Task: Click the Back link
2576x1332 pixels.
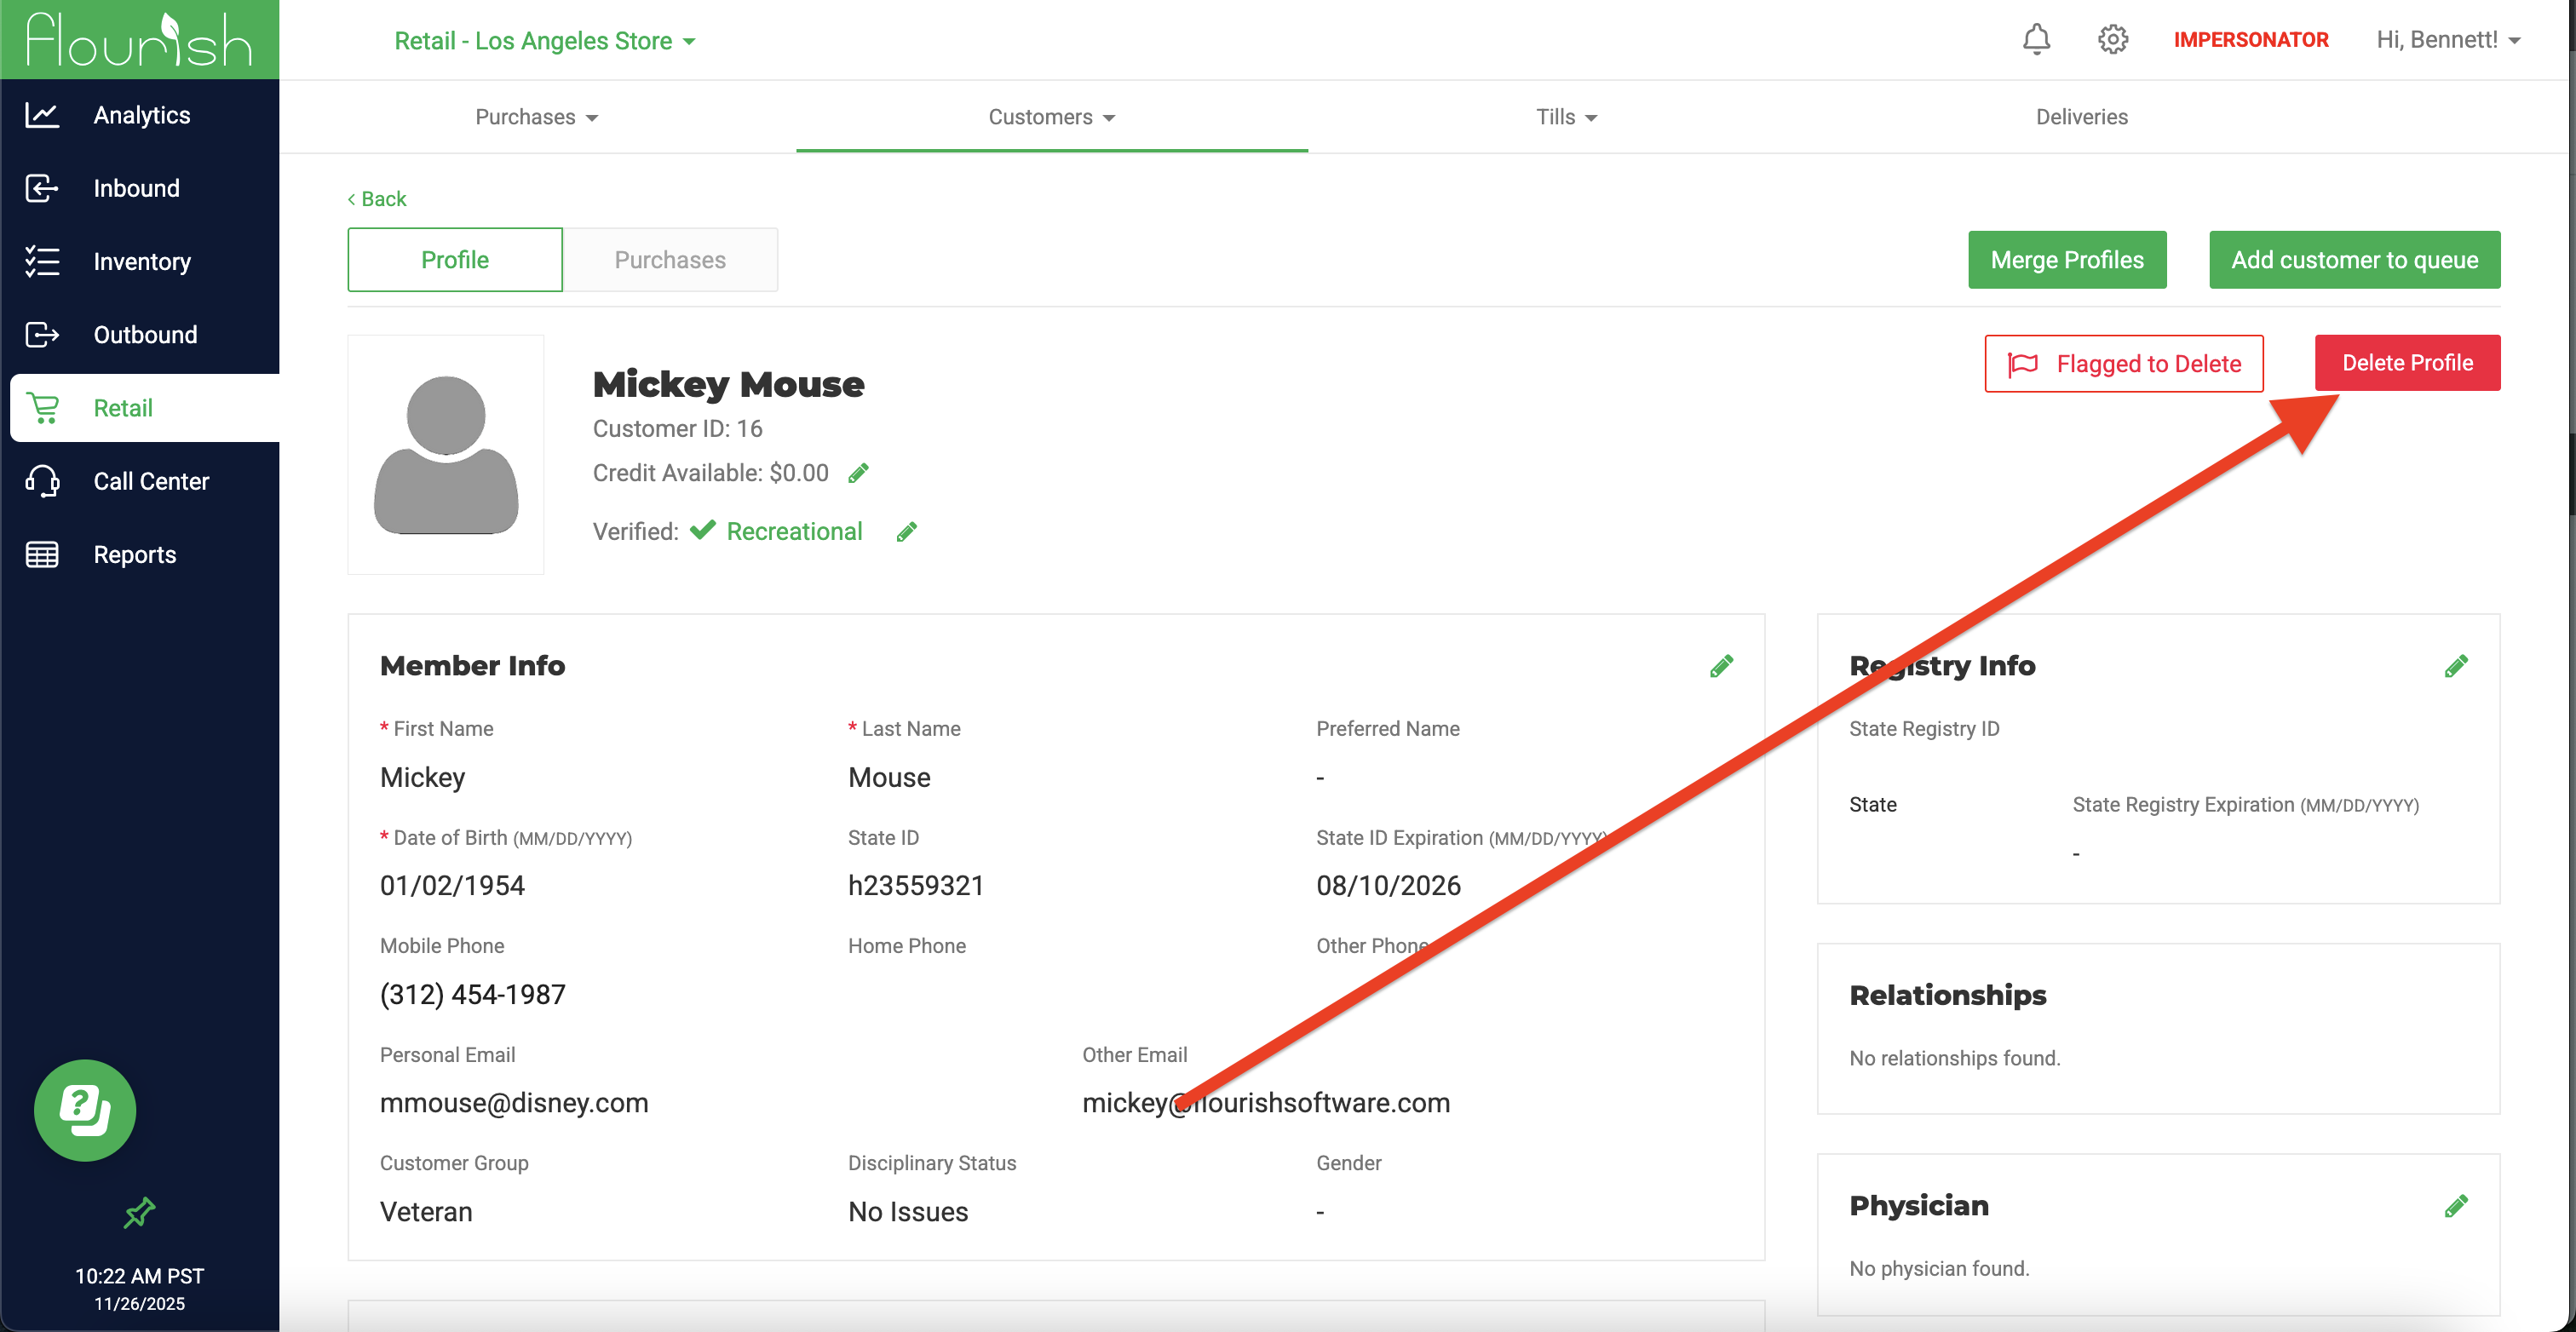Action: (377, 199)
